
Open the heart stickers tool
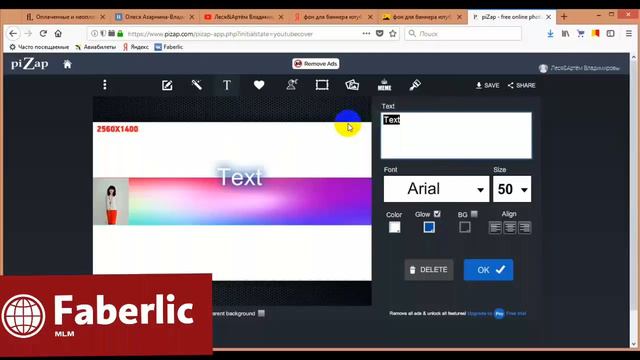pos(259,85)
